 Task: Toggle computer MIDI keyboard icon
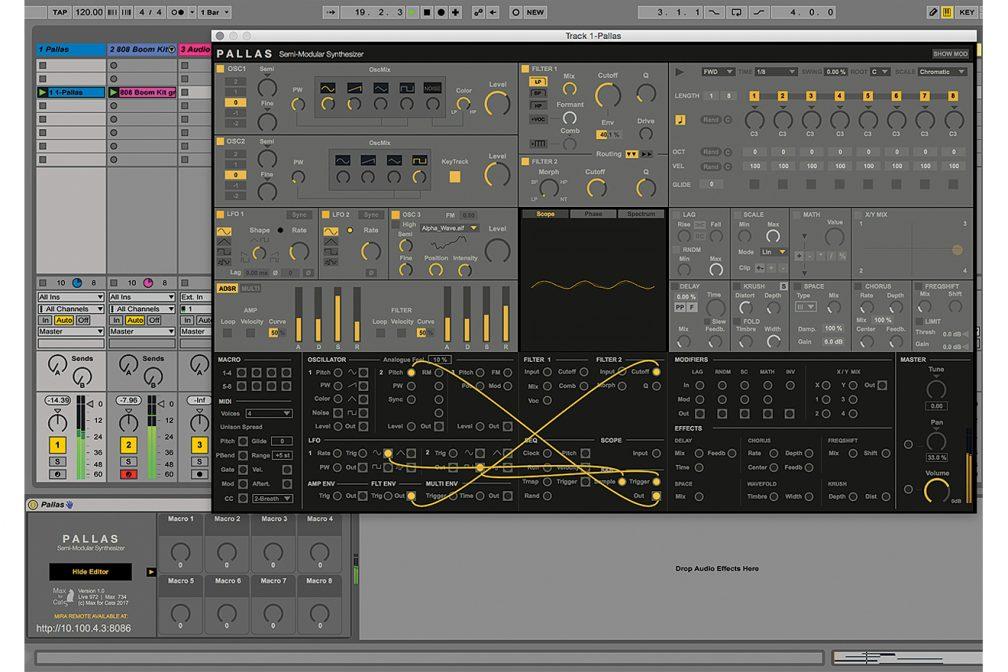pyautogui.click(x=947, y=12)
